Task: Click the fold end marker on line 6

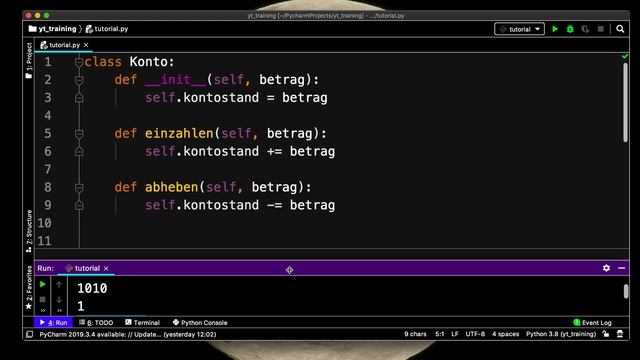Action: click(x=79, y=151)
